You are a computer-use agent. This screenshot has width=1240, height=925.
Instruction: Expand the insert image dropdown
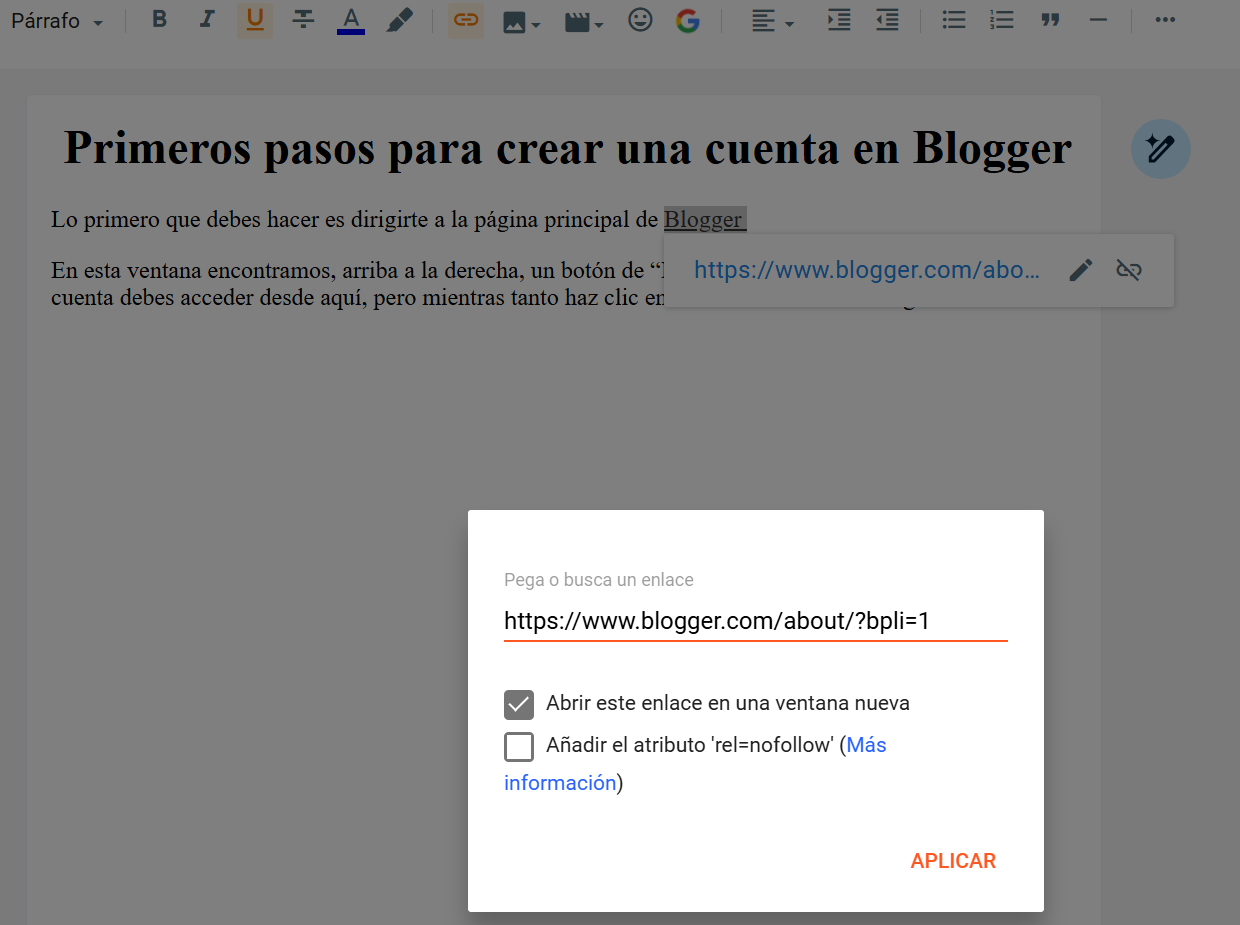(x=521, y=21)
